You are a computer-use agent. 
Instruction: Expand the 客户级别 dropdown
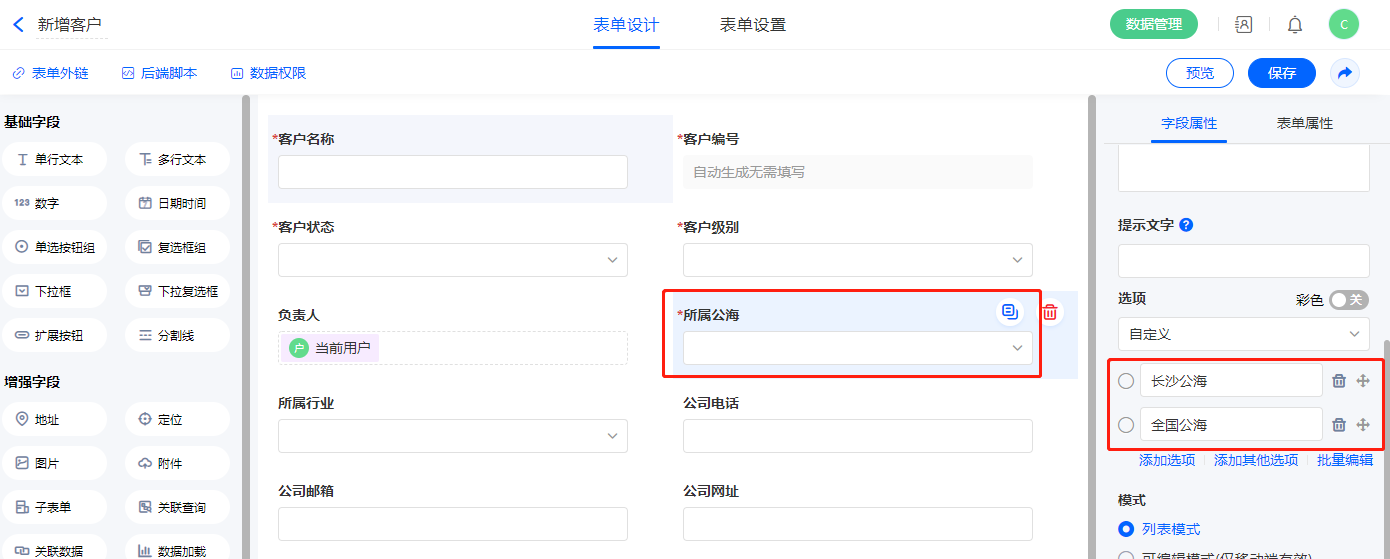click(x=857, y=260)
